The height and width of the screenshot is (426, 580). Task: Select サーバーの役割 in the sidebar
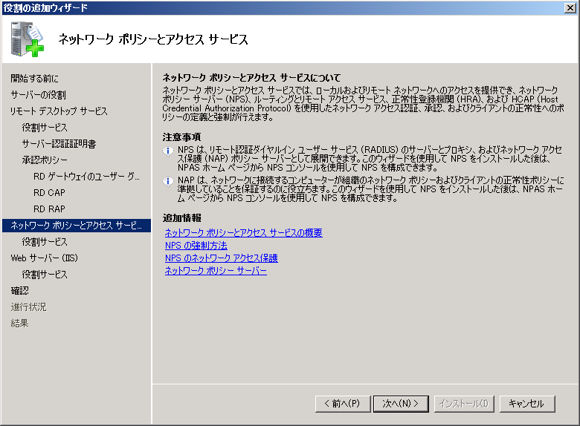tap(38, 95)
